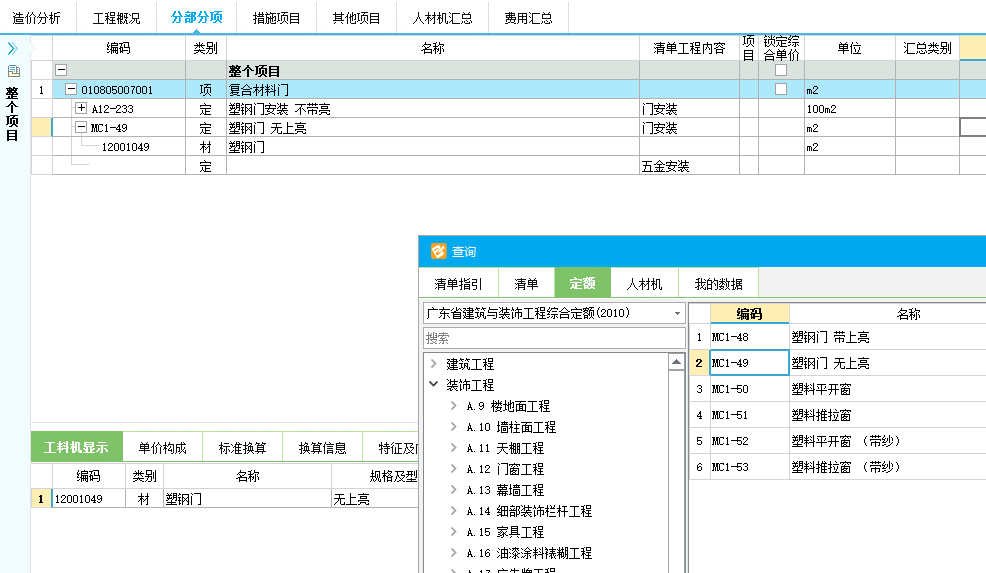Click the 复合材料门 name cell
The width and height of the screenshot is (986, 573).
click(x=433, y=89)
